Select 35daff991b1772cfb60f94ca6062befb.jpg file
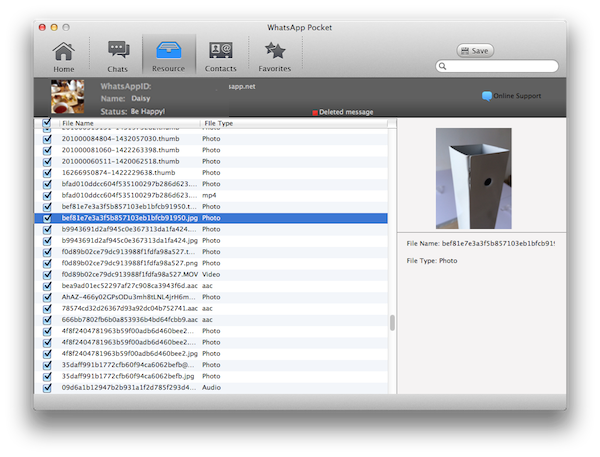 pyautogui.click(x=128, y=376)
